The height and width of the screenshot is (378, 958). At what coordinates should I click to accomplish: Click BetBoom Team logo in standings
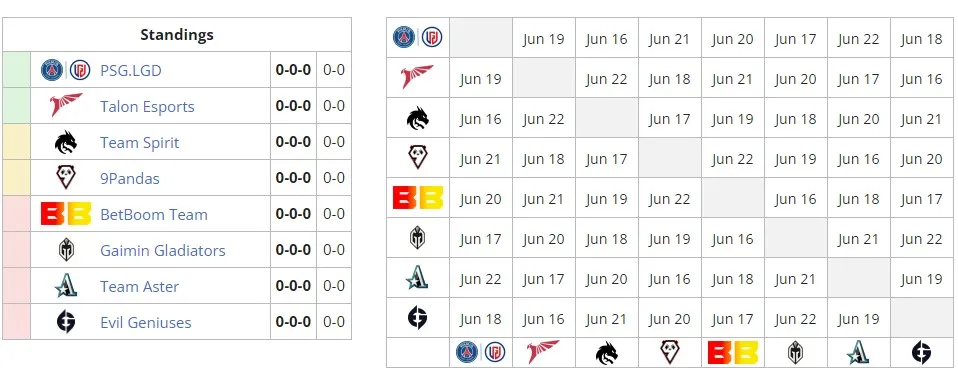66,214
